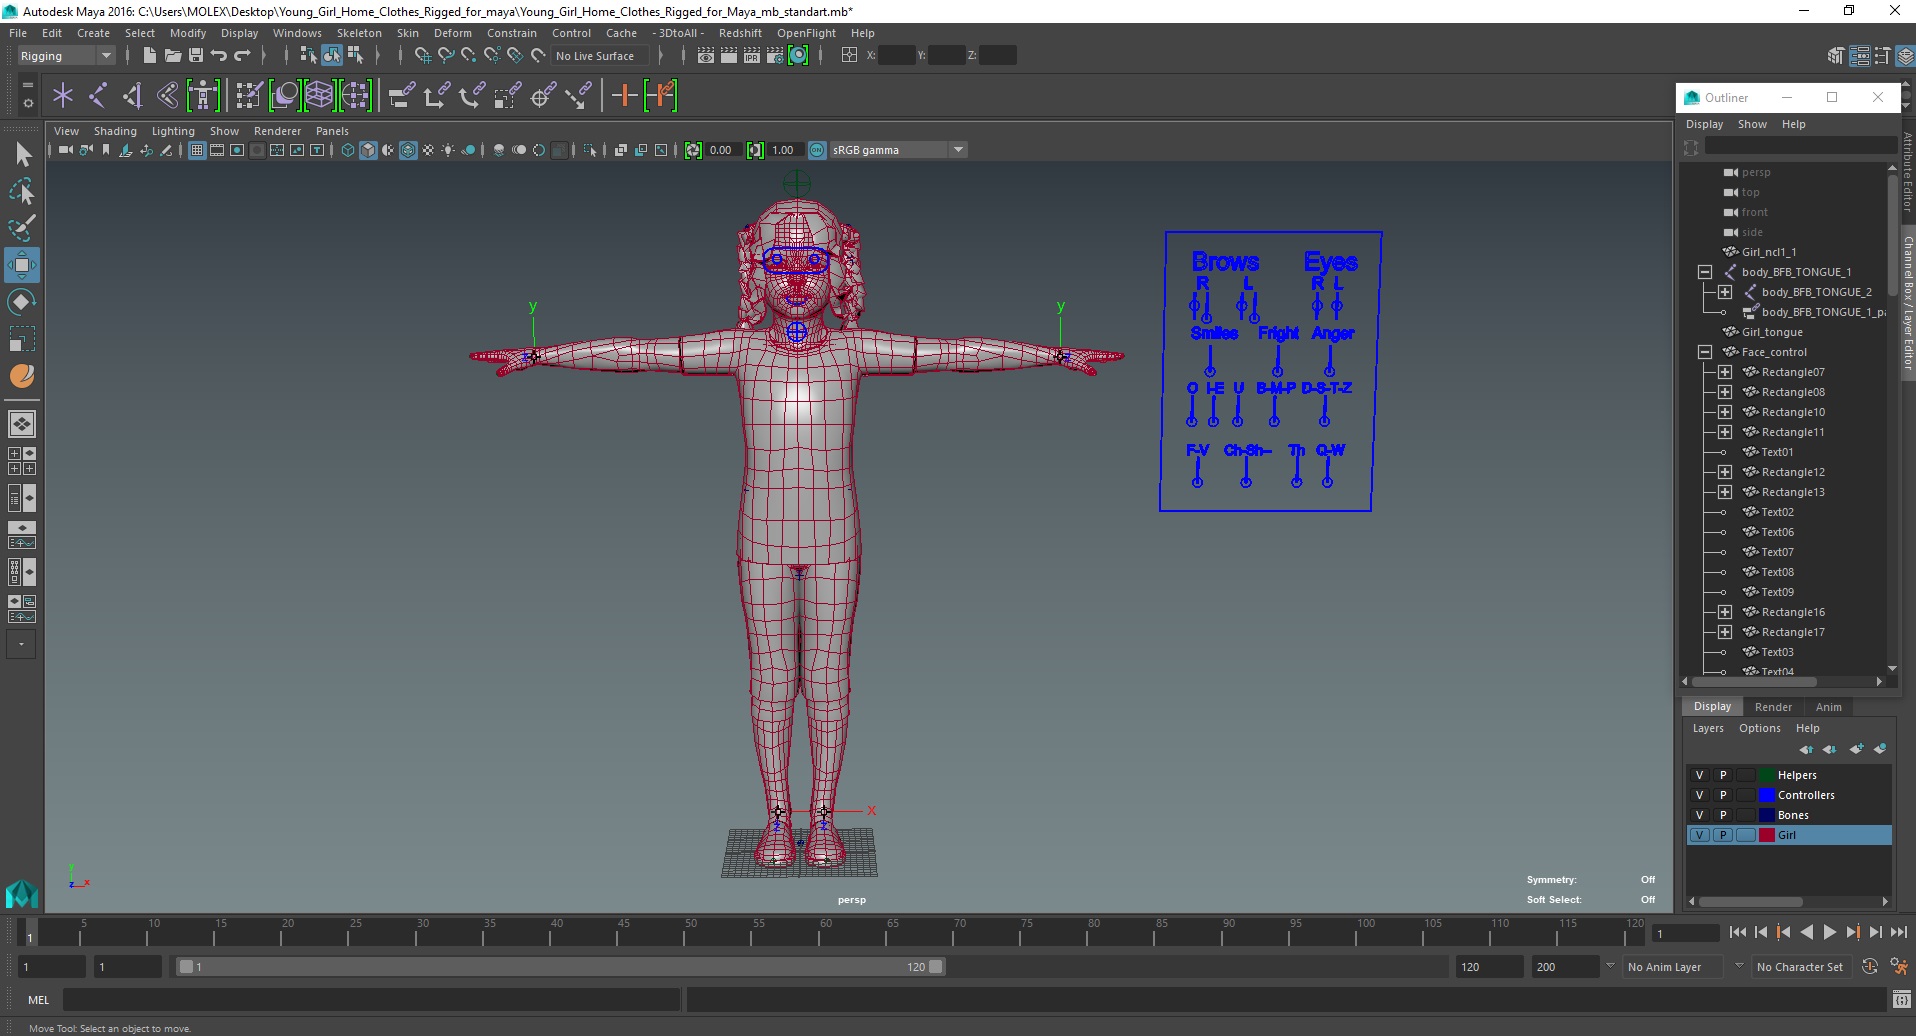The width and height of the screenshot is (1916, 1036).
Task: Activate the Lasso select tool
Action: pyautogui.click(x=22, y=191)
